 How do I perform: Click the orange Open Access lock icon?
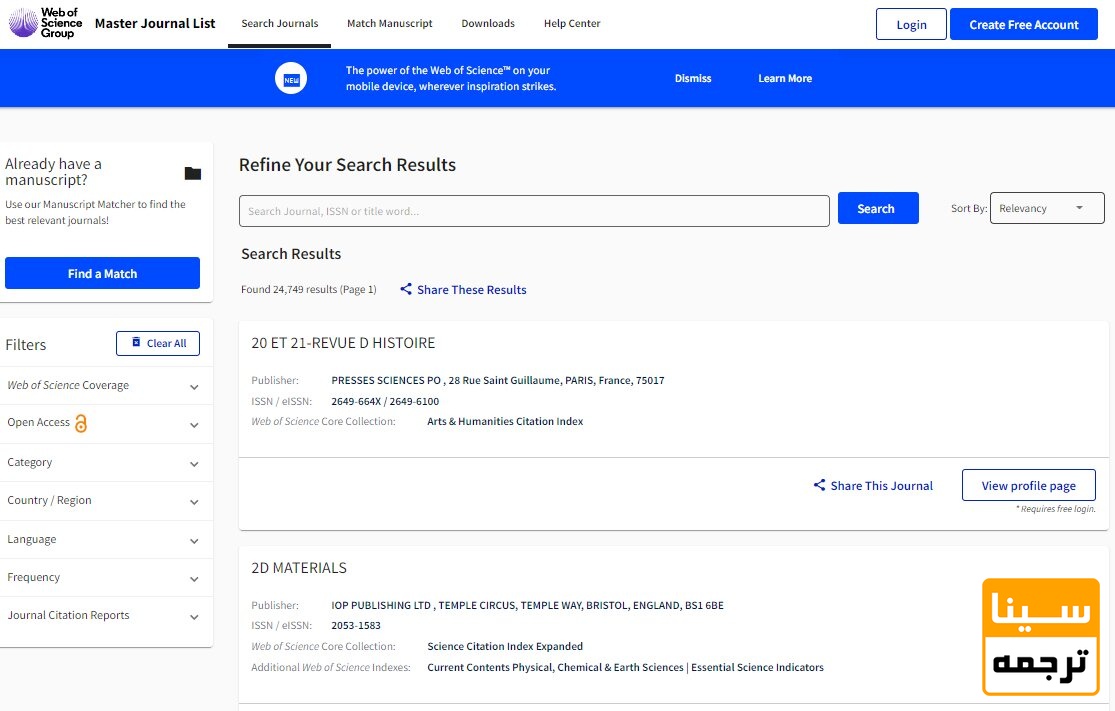[81, 423]
